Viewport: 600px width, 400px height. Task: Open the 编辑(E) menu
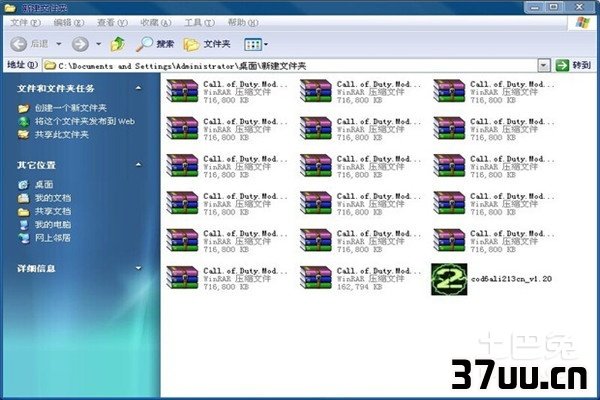click(68, 23)
